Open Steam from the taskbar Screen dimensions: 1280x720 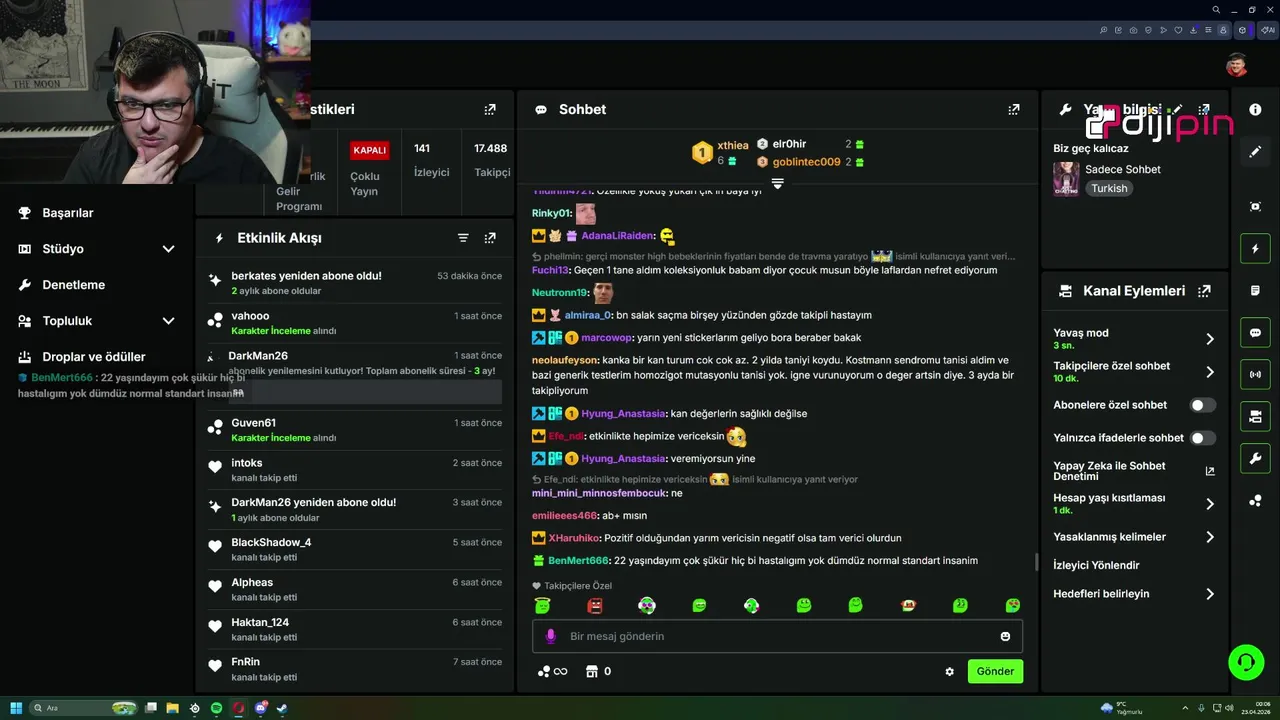282,708
